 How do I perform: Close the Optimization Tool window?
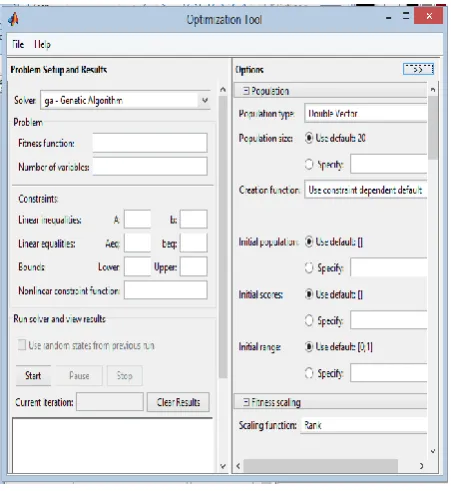coord(429,16)
